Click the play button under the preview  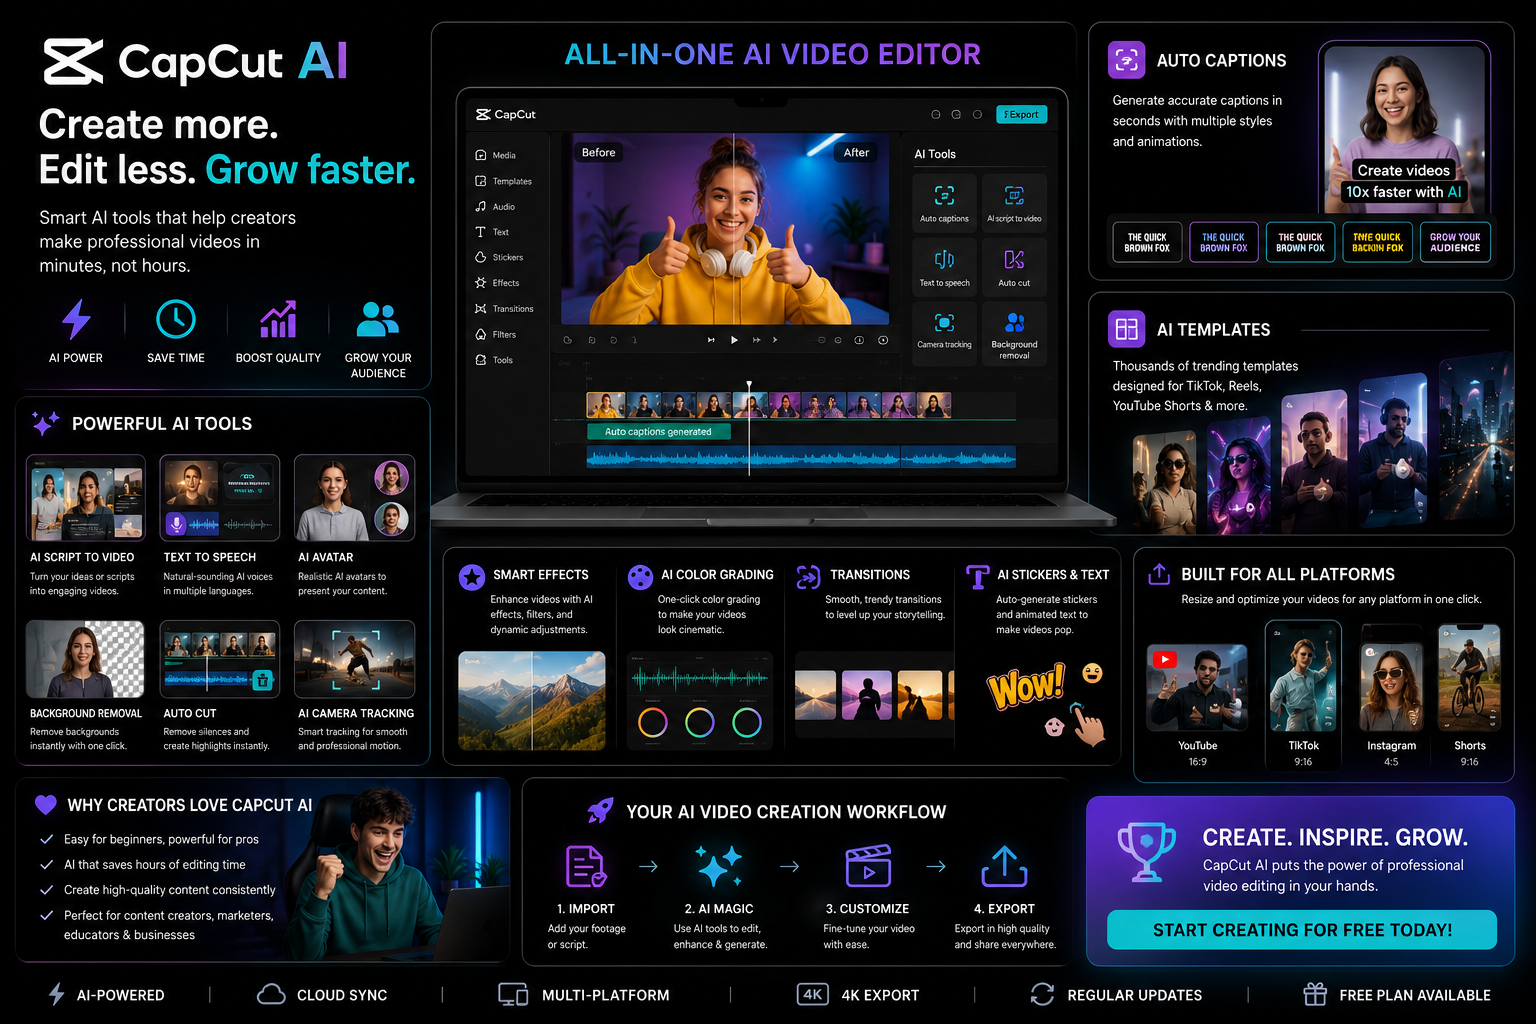coord(734,340)
